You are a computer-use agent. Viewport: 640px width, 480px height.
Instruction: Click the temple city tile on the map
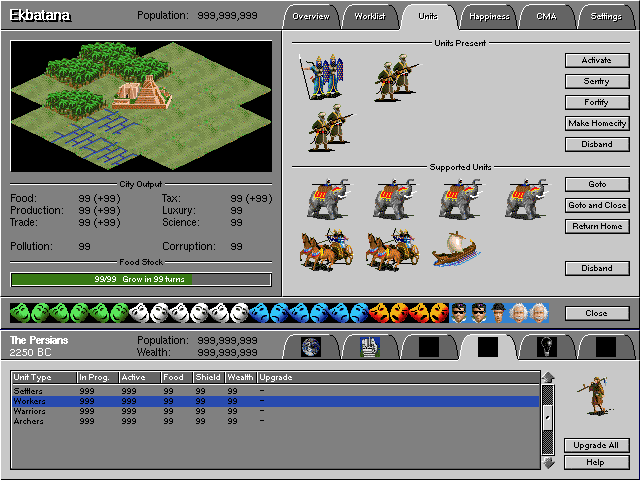[142, 93]
